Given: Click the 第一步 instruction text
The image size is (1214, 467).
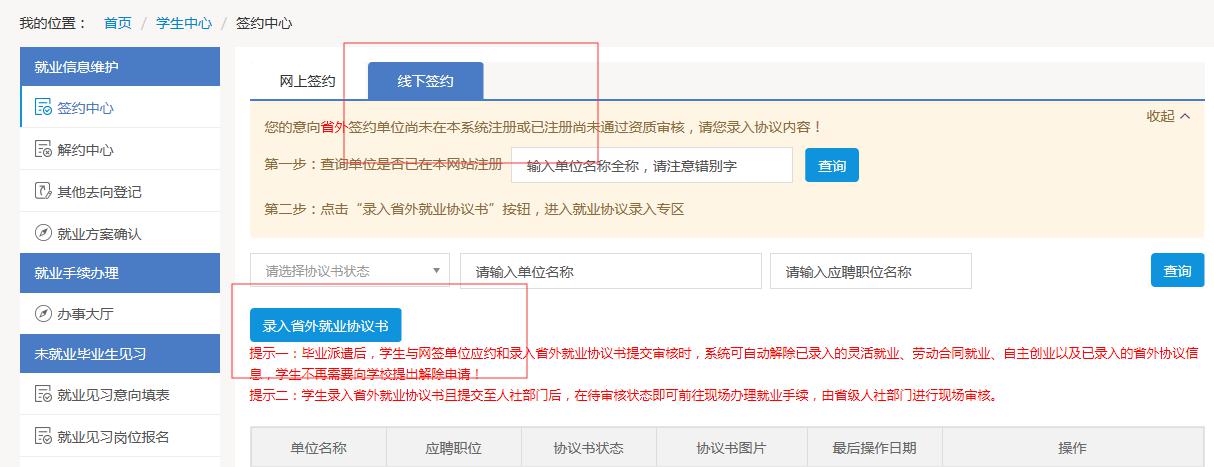Looking at the screenshot, I should pyautogui.click(x=383, y=166).
